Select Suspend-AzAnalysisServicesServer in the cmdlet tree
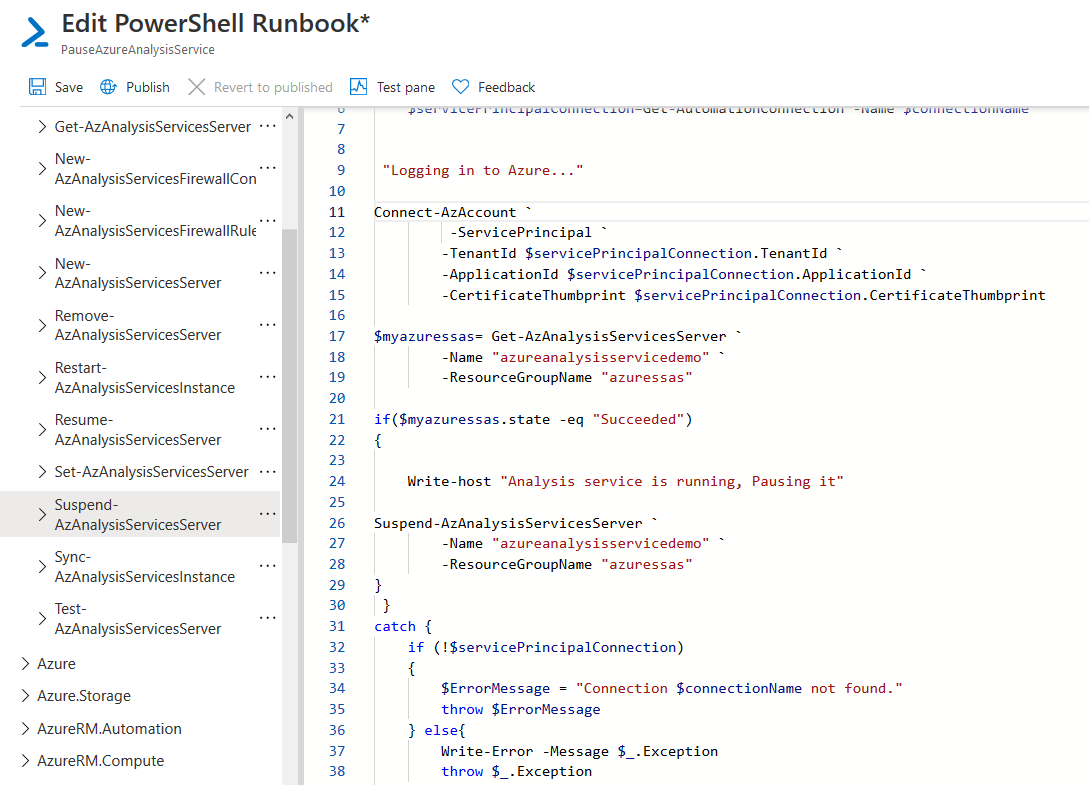The width and height of the screenshot is (1089, 785). tap(138, 515)
